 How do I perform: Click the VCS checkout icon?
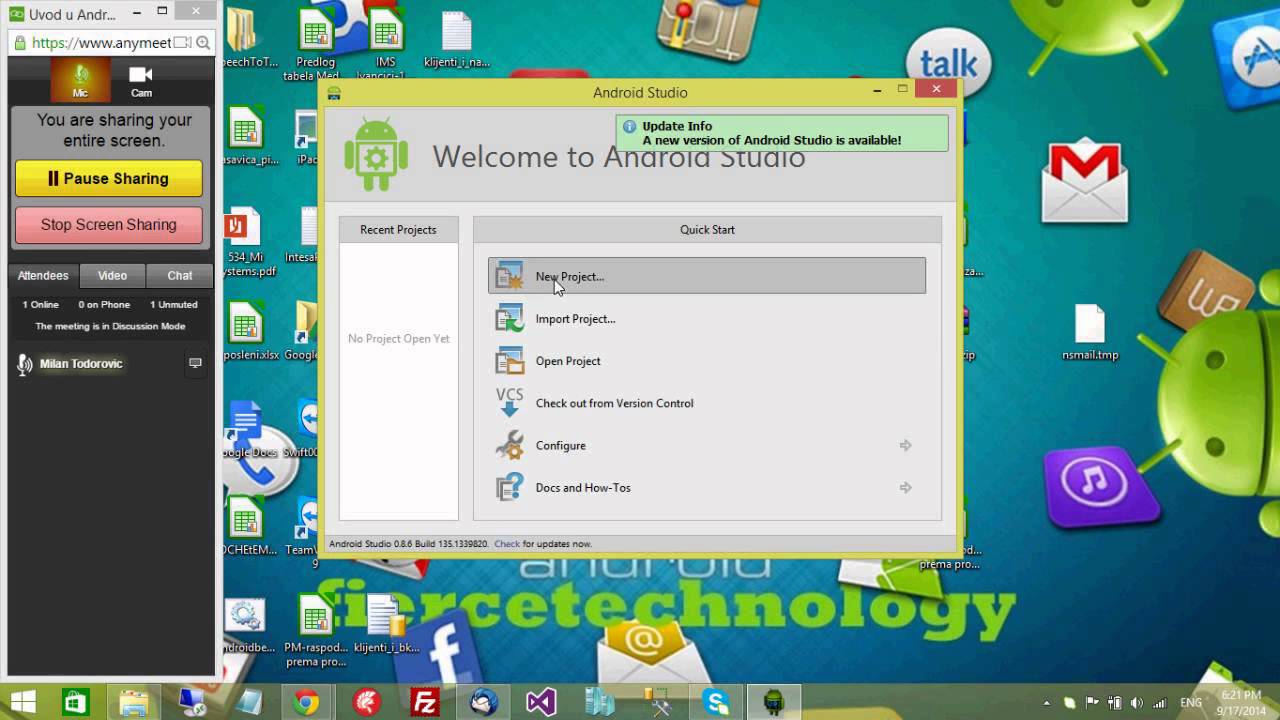click(x=510, y=402)
